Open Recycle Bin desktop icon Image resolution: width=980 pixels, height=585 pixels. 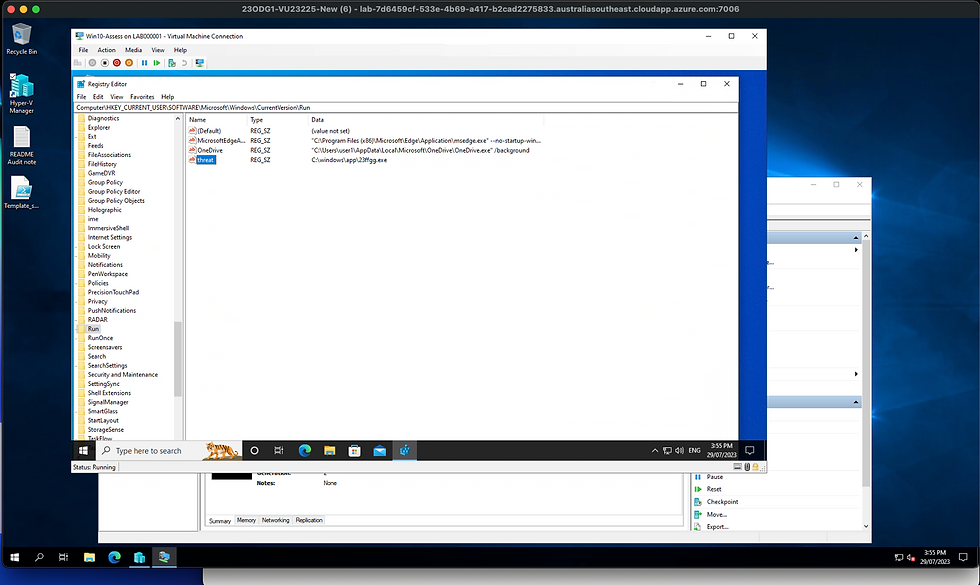[x=21, y=39]
